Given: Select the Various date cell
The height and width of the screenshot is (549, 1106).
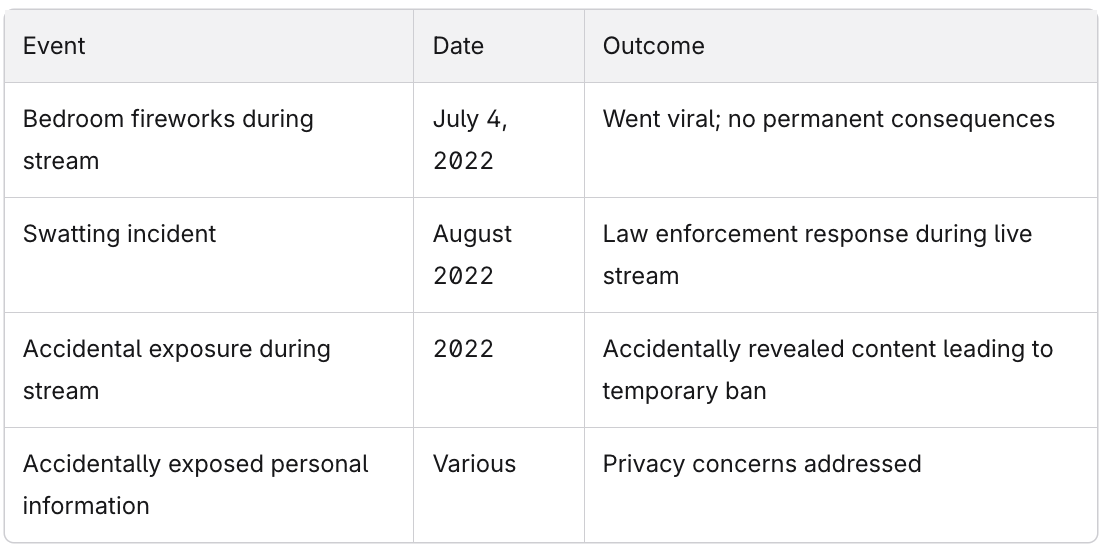Looking at the screenshot, I should (499, 485).
